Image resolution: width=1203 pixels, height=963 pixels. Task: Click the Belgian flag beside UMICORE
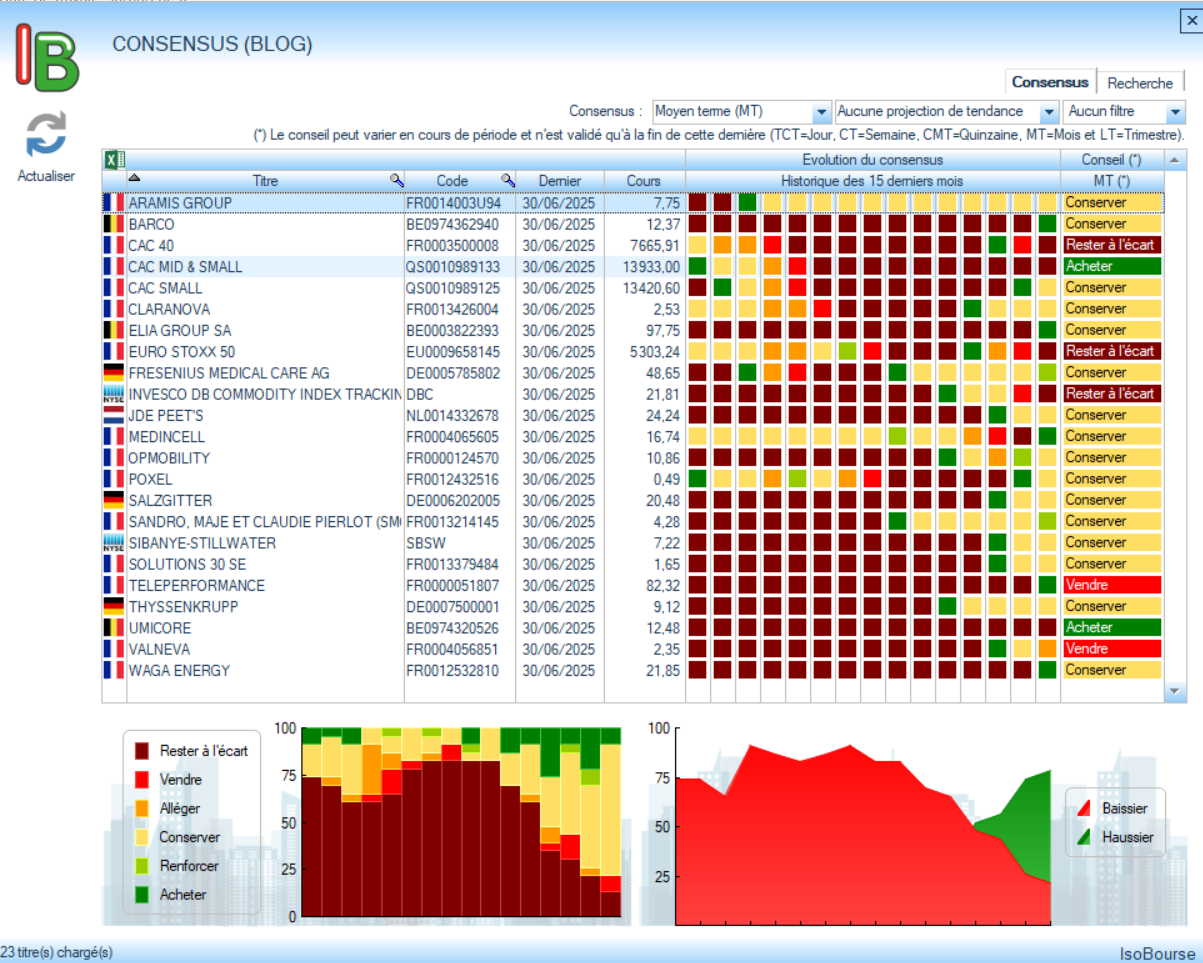[x=114, y=628]
